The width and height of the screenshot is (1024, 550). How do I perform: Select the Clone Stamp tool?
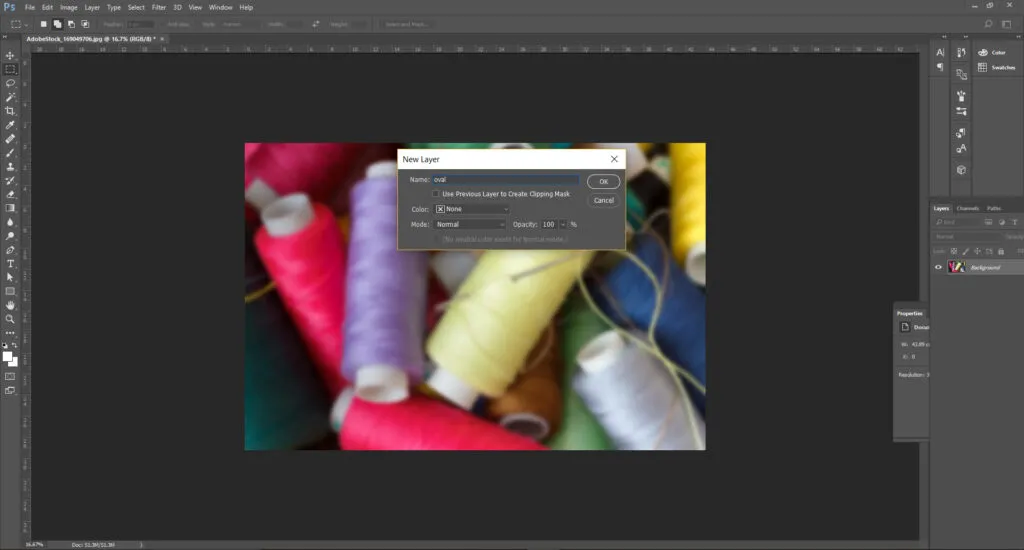coord(10,167)
